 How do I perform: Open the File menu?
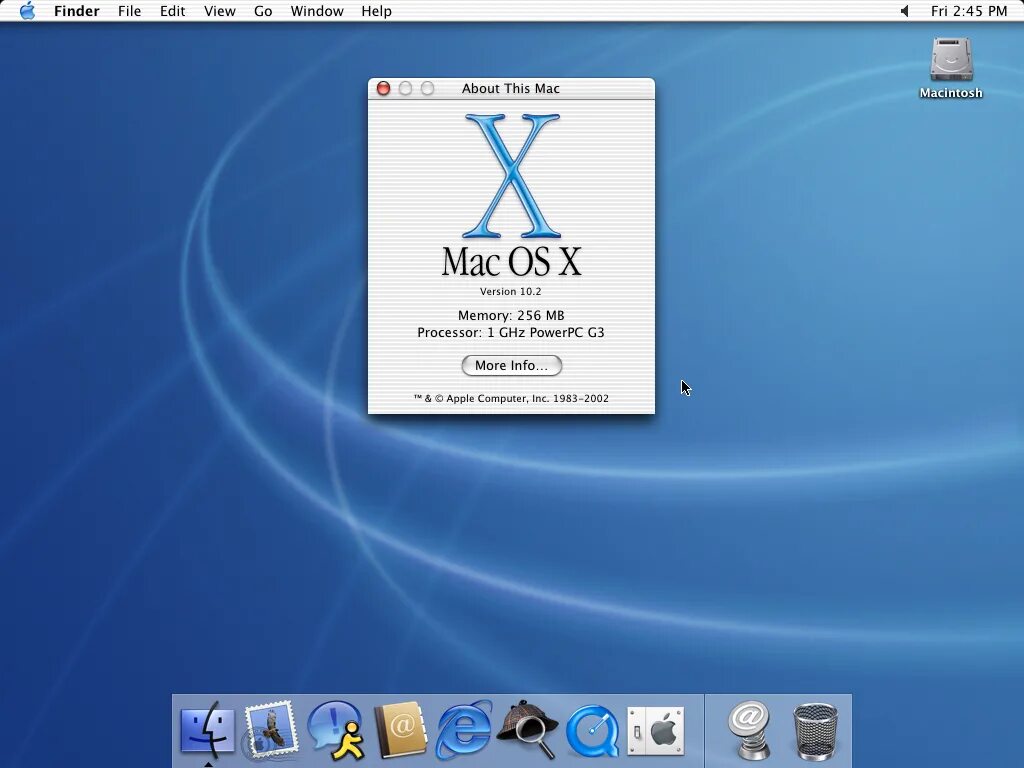(129, 11)
